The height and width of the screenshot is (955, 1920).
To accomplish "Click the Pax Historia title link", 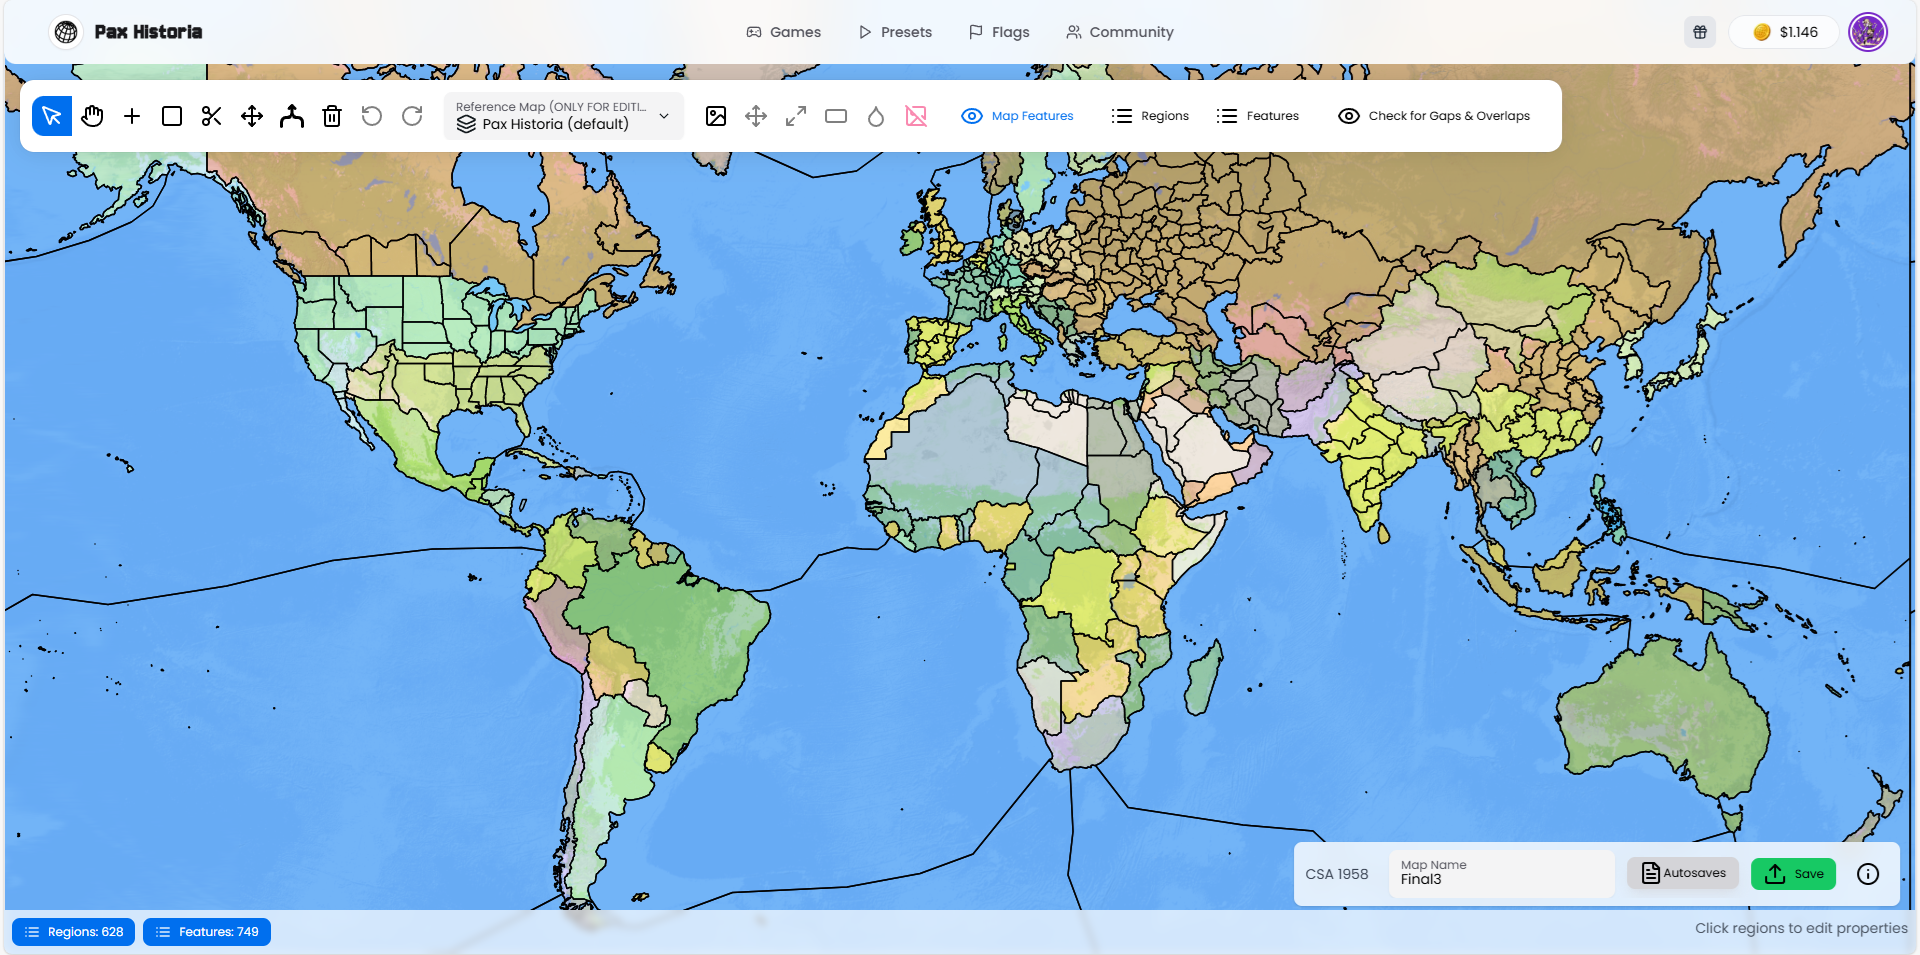I will [x=148, y=32].
